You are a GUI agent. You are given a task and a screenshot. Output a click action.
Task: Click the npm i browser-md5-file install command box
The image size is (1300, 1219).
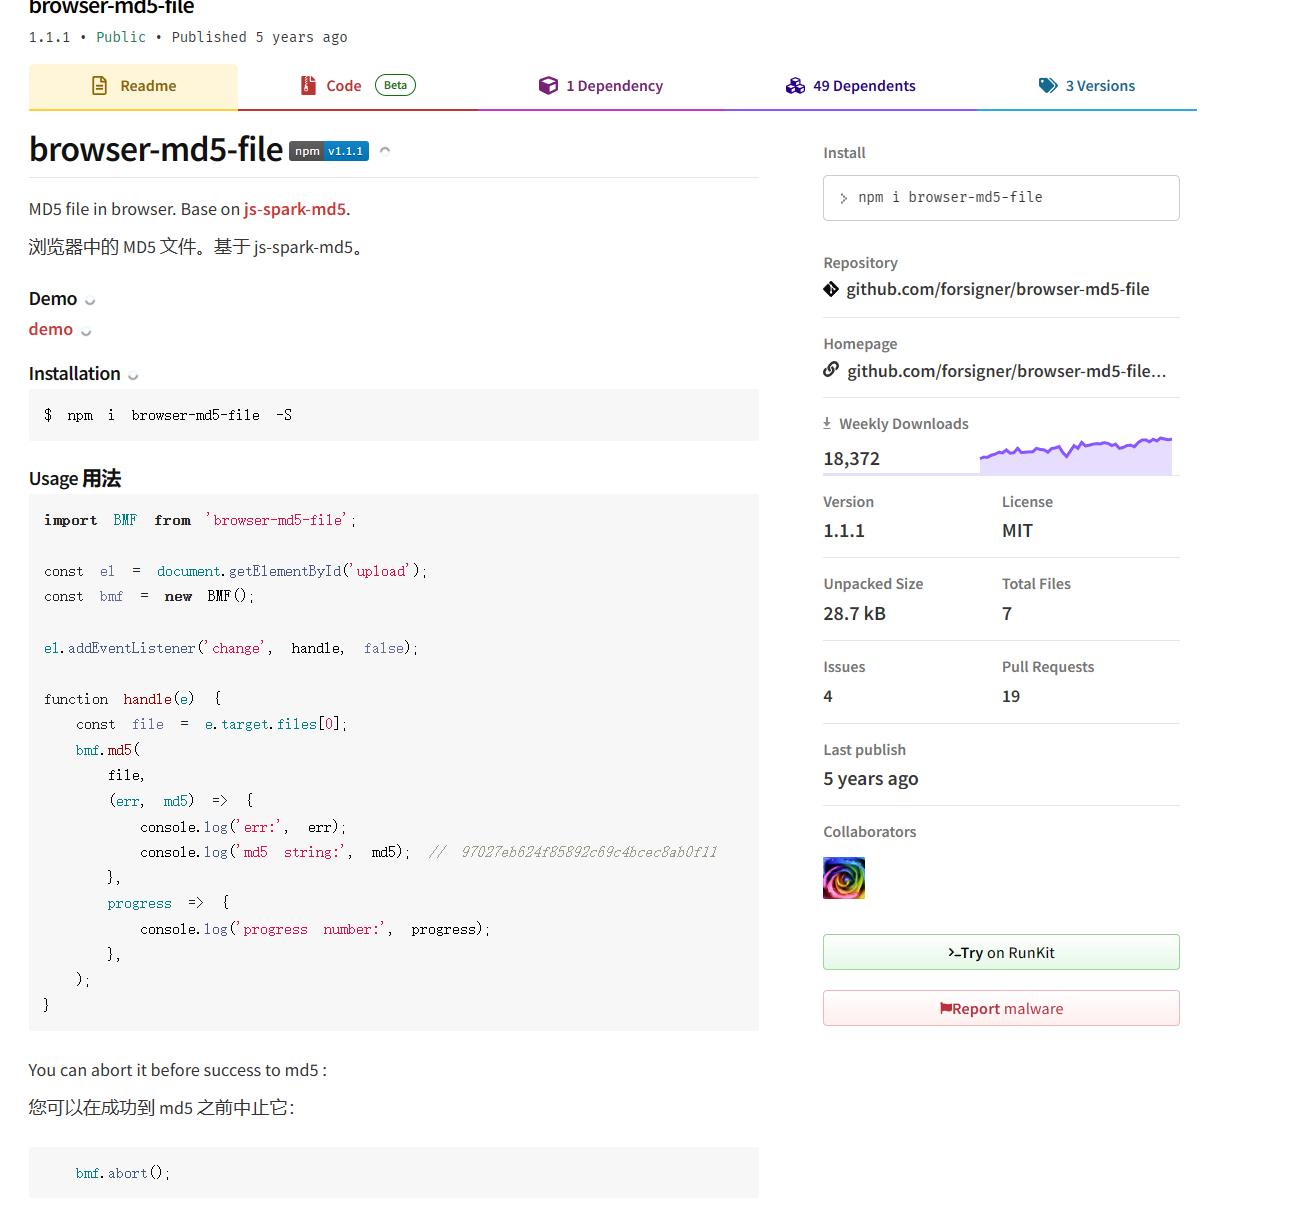[1001, 198]
